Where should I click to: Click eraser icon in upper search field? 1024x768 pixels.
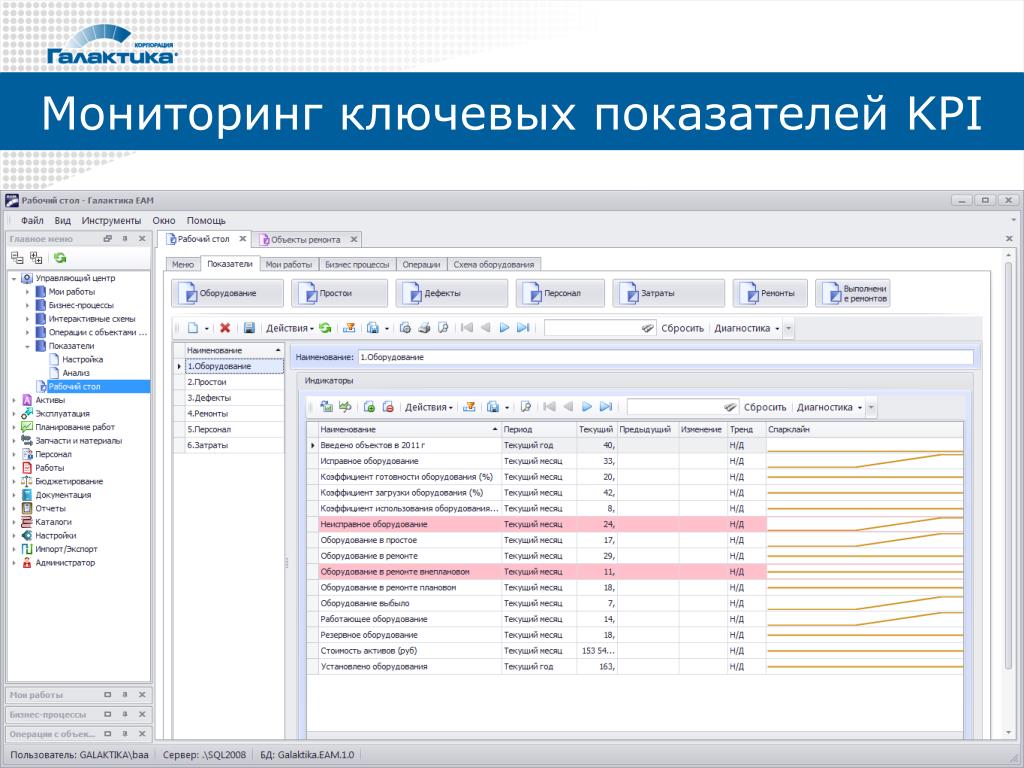click(648, 328)
